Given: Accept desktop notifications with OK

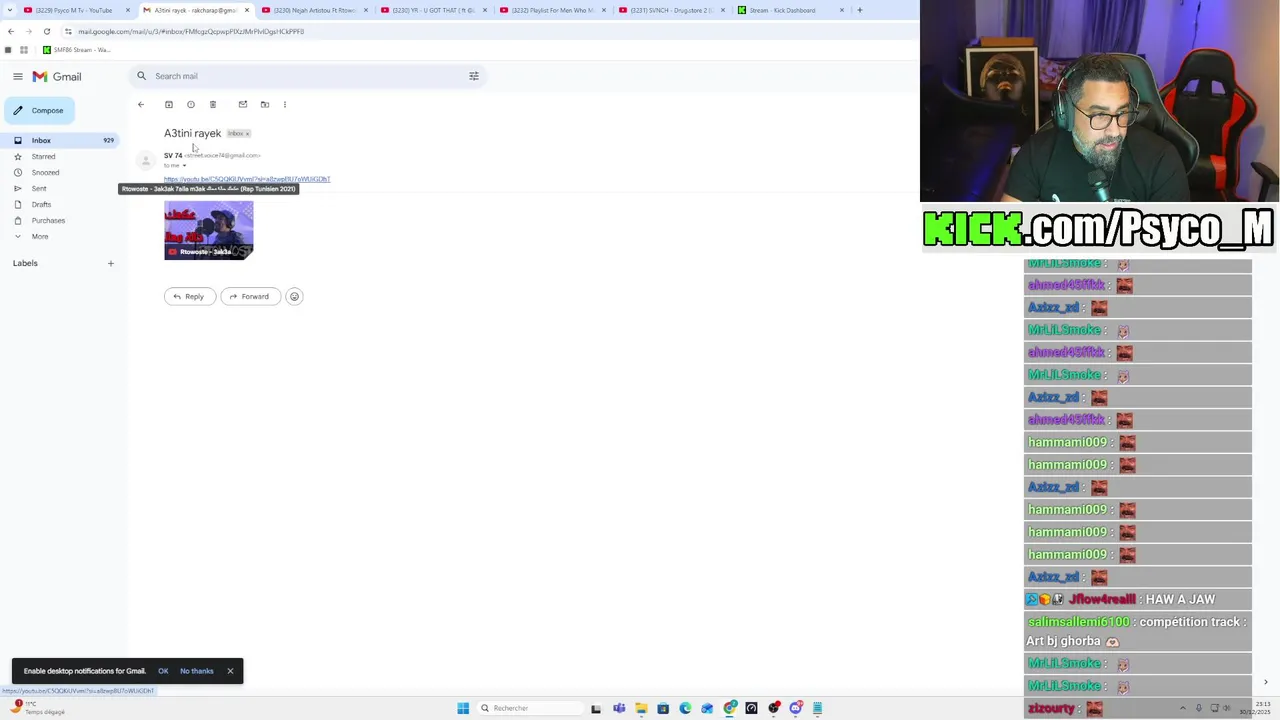Looking at the screenshot, I should coord(163,671).
